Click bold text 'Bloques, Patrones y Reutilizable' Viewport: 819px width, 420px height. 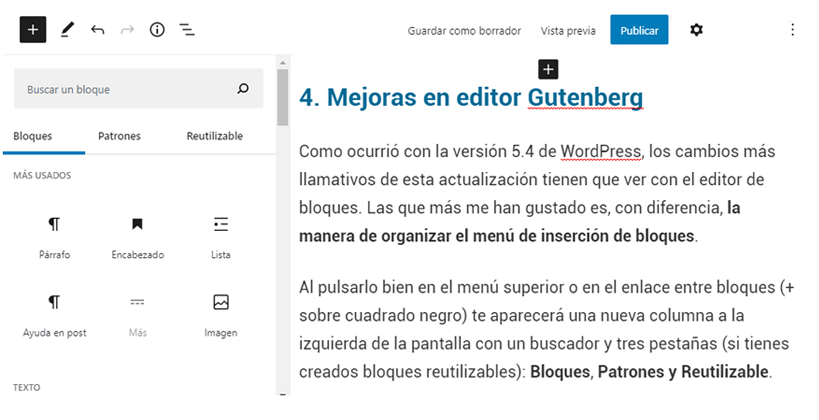coord(649,372)
